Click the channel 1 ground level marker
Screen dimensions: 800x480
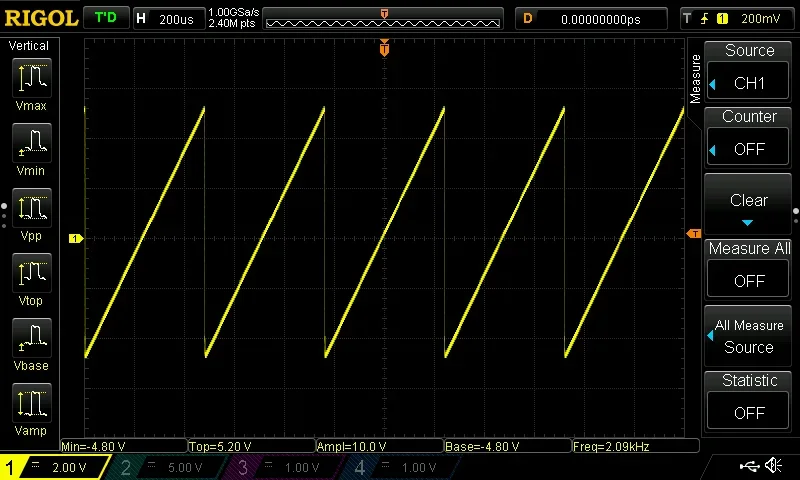(76, 238)
